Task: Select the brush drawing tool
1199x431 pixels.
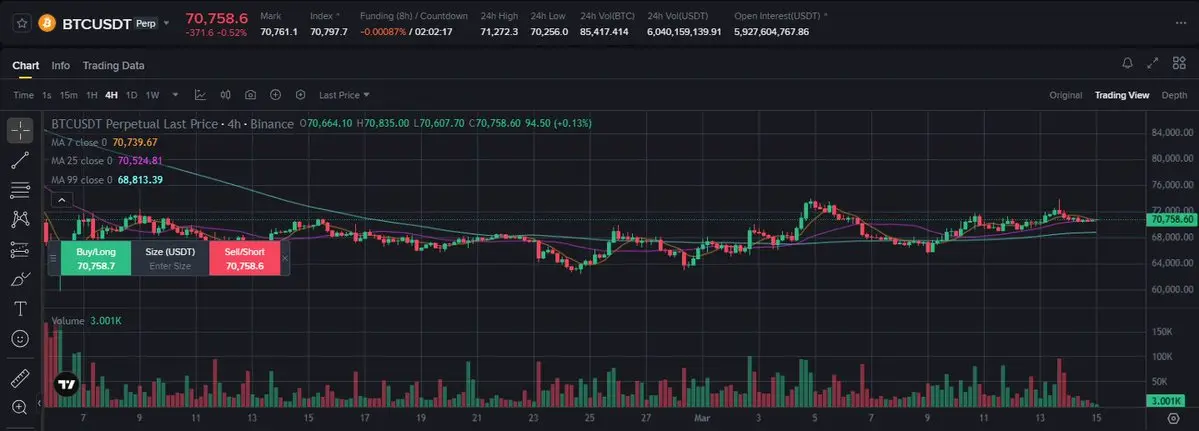Action: click(x=21, y=279)
